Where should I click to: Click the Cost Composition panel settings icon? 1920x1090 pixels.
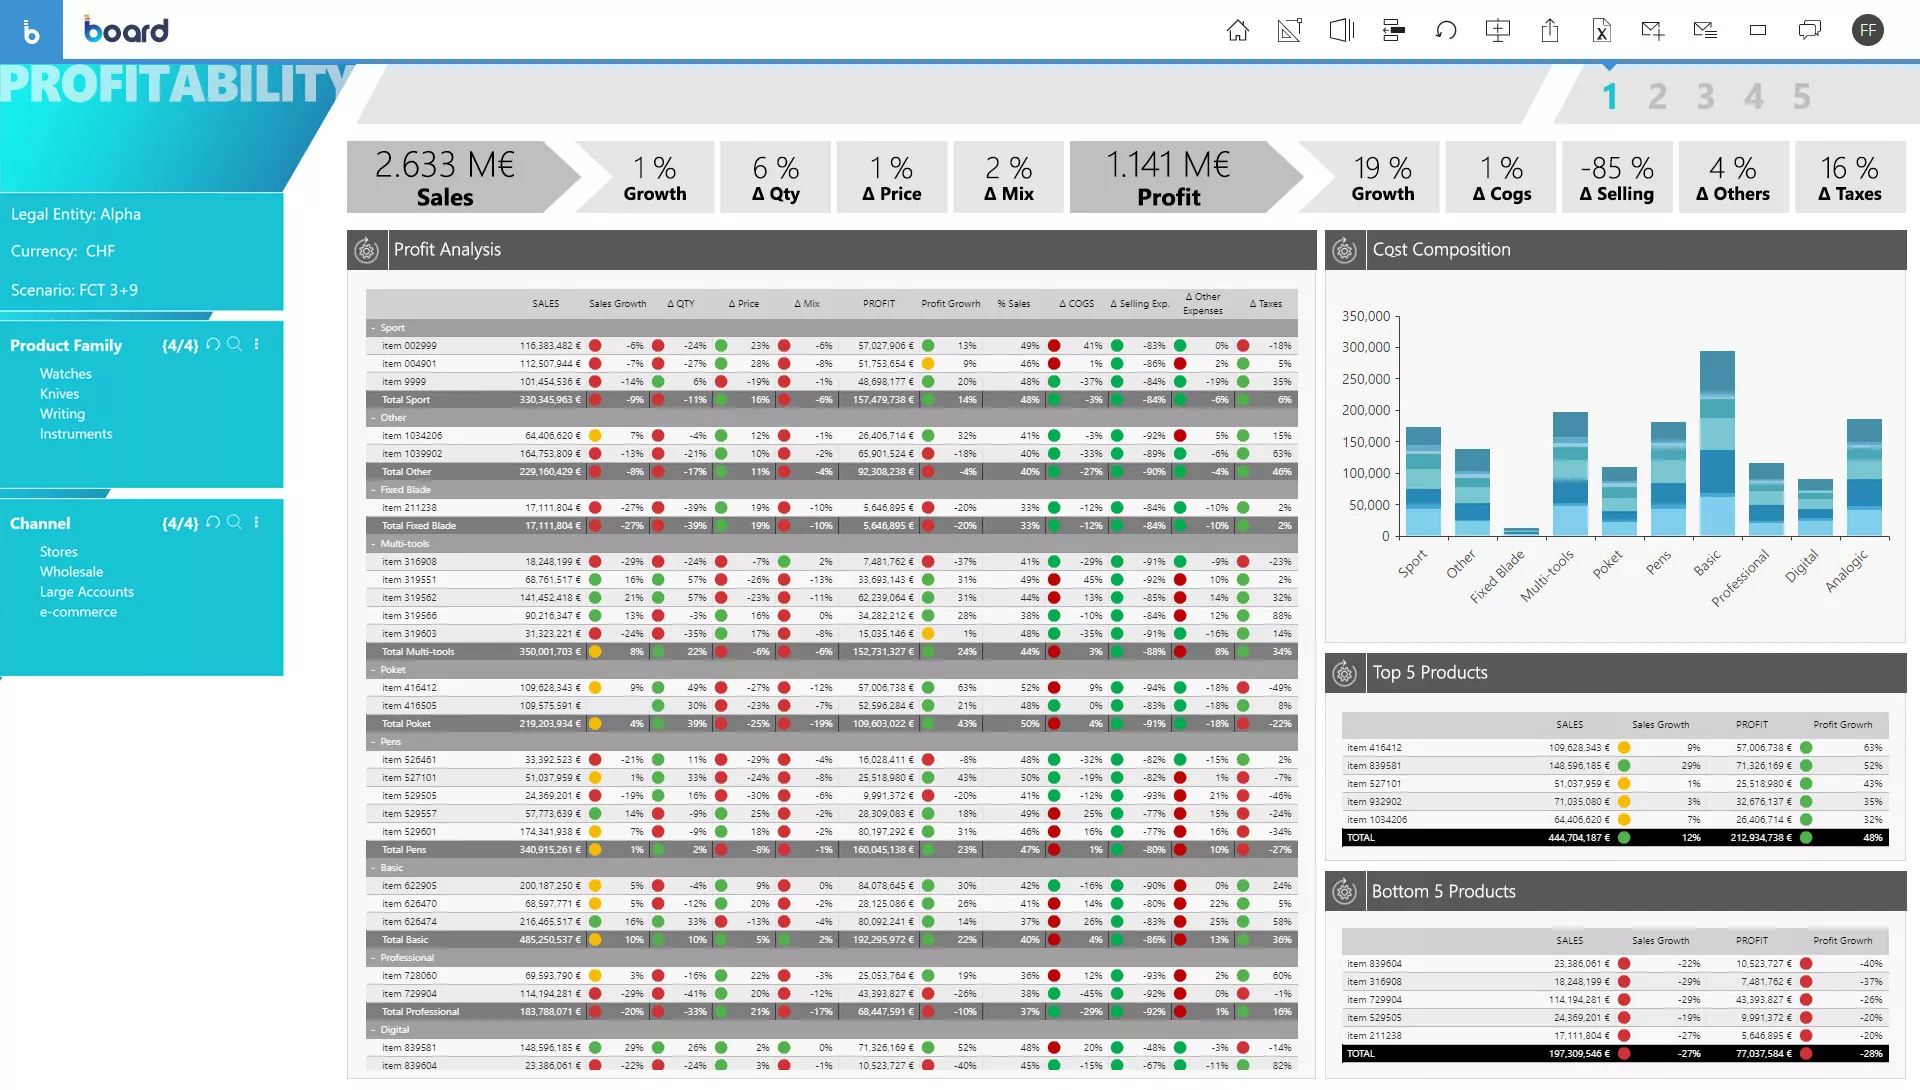(x=1345, y=250)
